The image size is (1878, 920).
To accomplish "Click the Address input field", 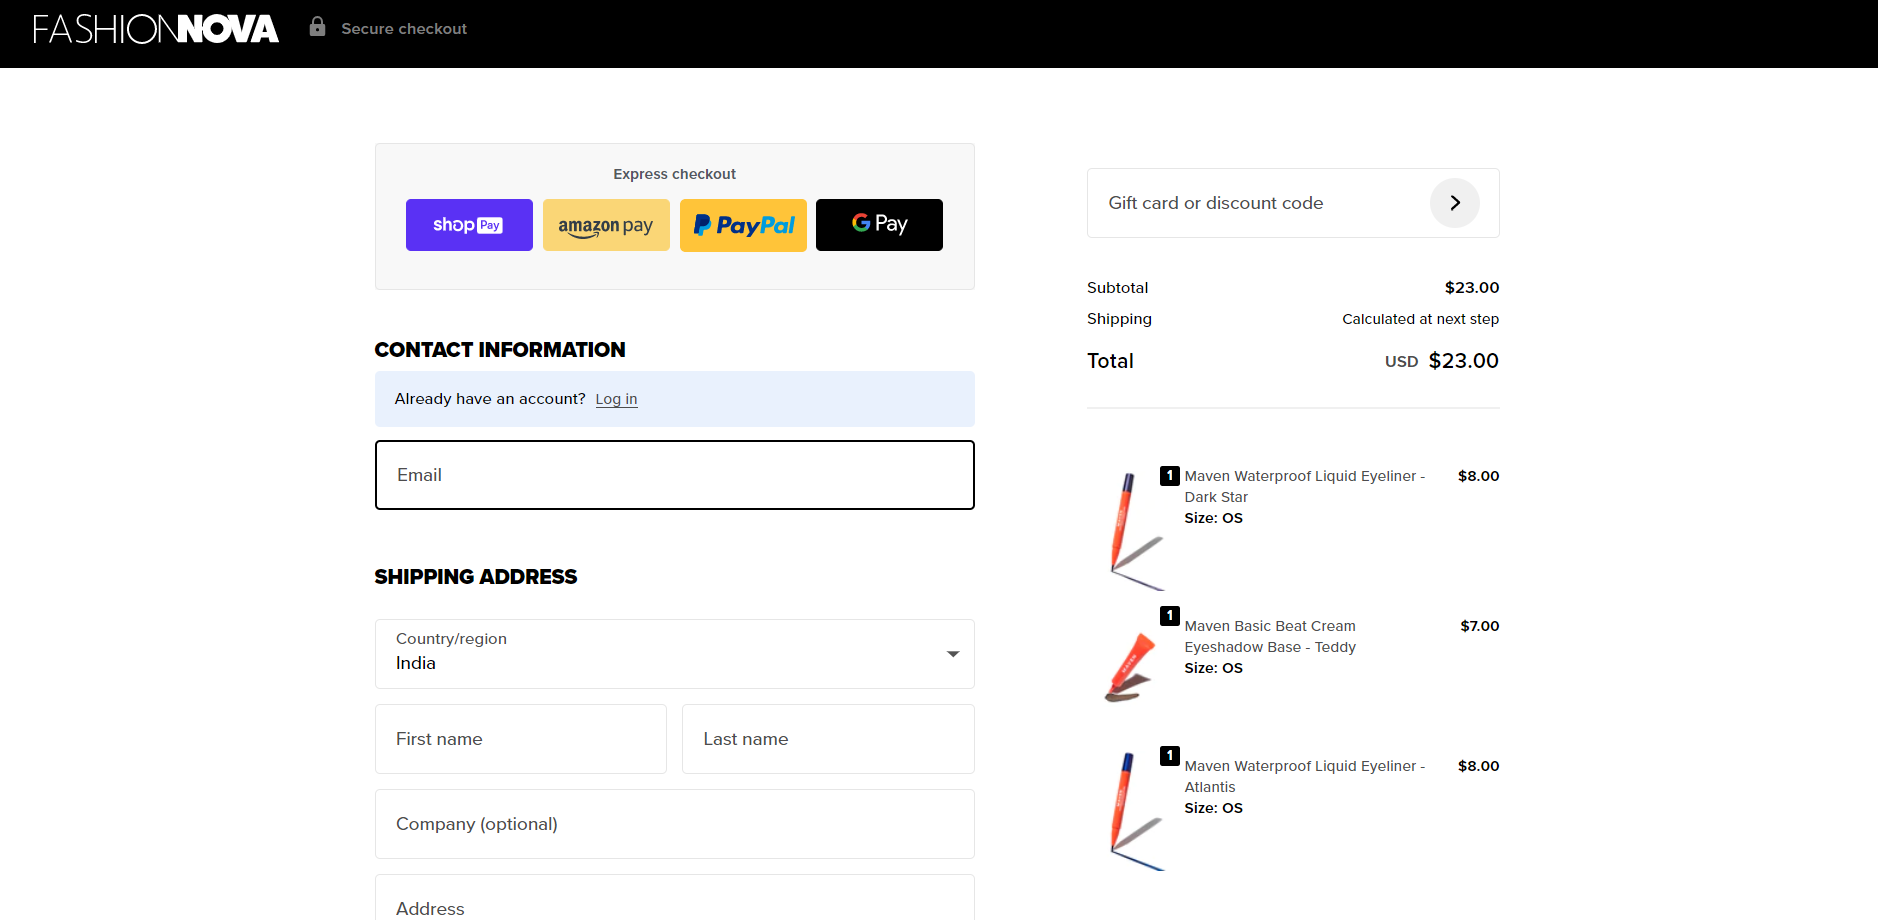I will 674,905.
